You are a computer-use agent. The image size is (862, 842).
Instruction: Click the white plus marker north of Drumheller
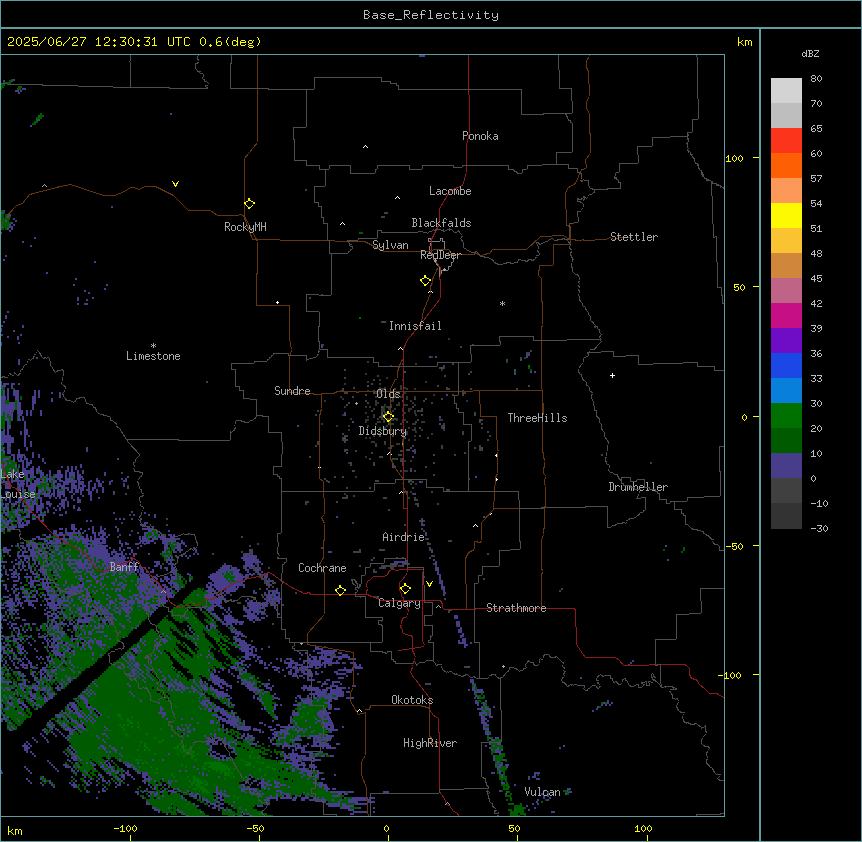tap(612, 375)
